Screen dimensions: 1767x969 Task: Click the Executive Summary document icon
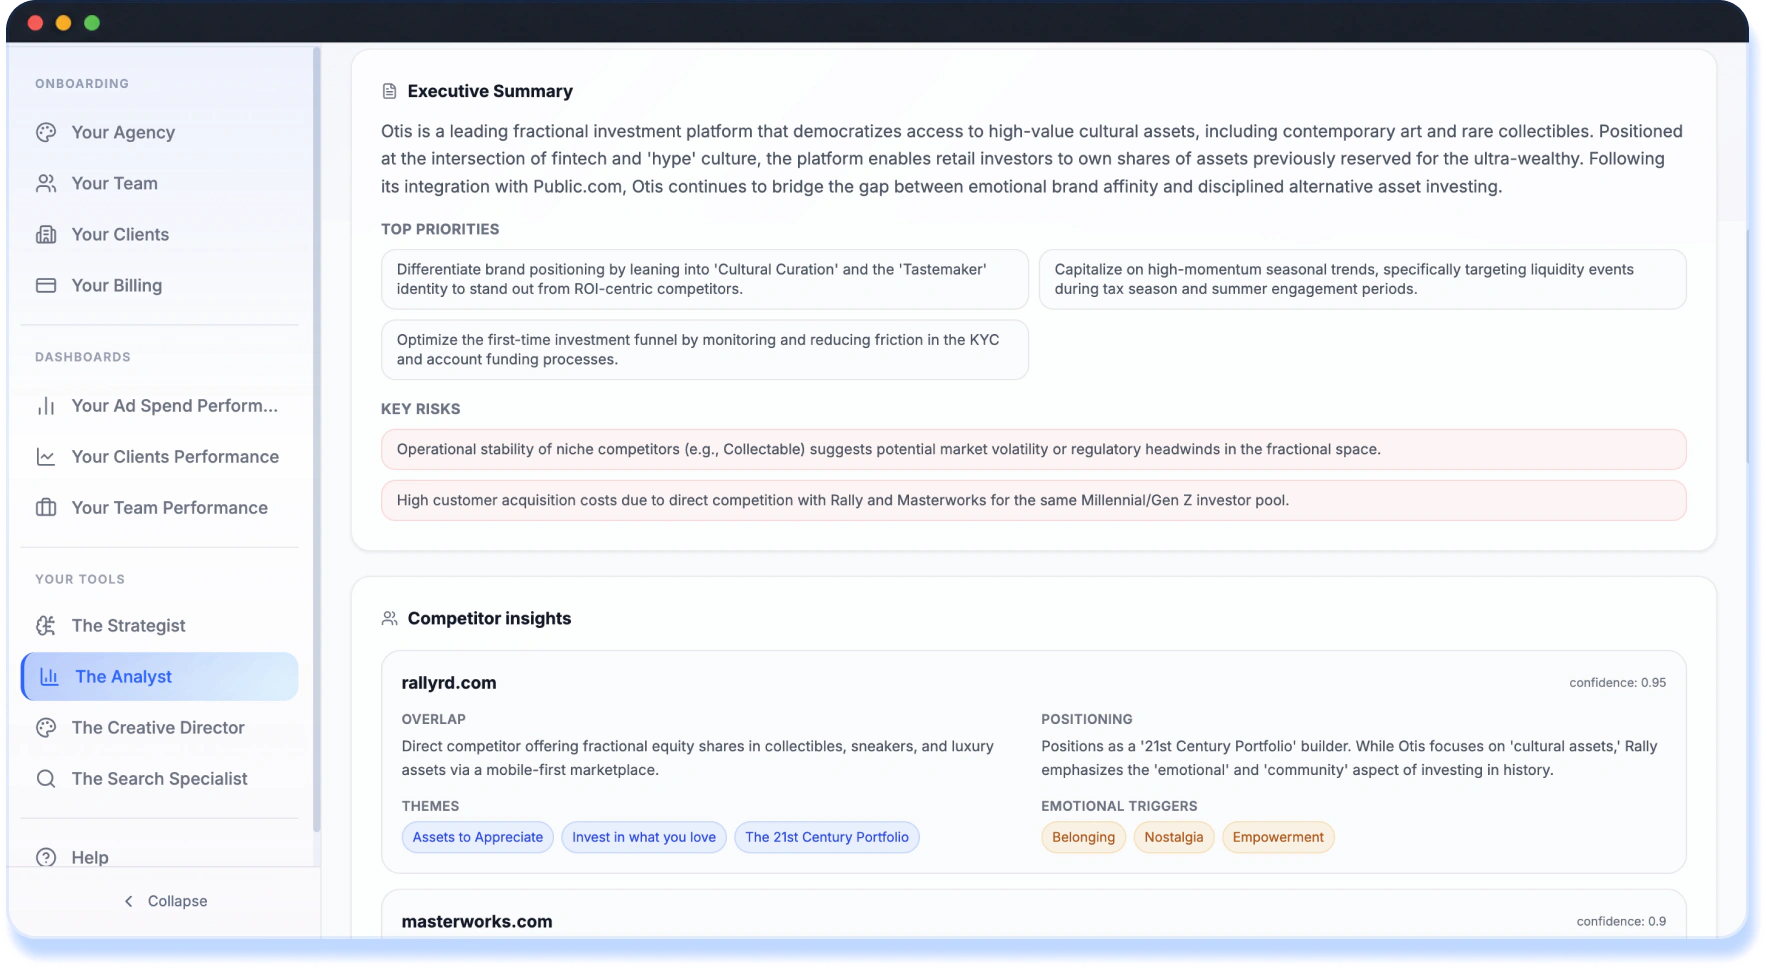pos(390,91)
